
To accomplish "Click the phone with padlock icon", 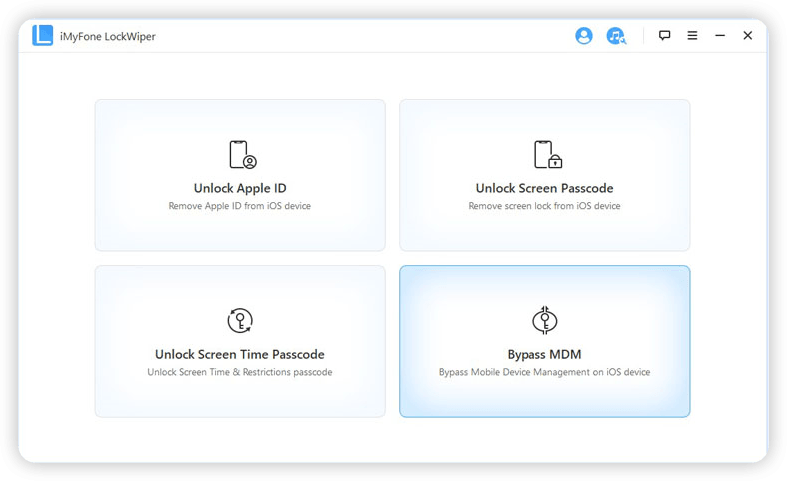I will pos(548,155).
